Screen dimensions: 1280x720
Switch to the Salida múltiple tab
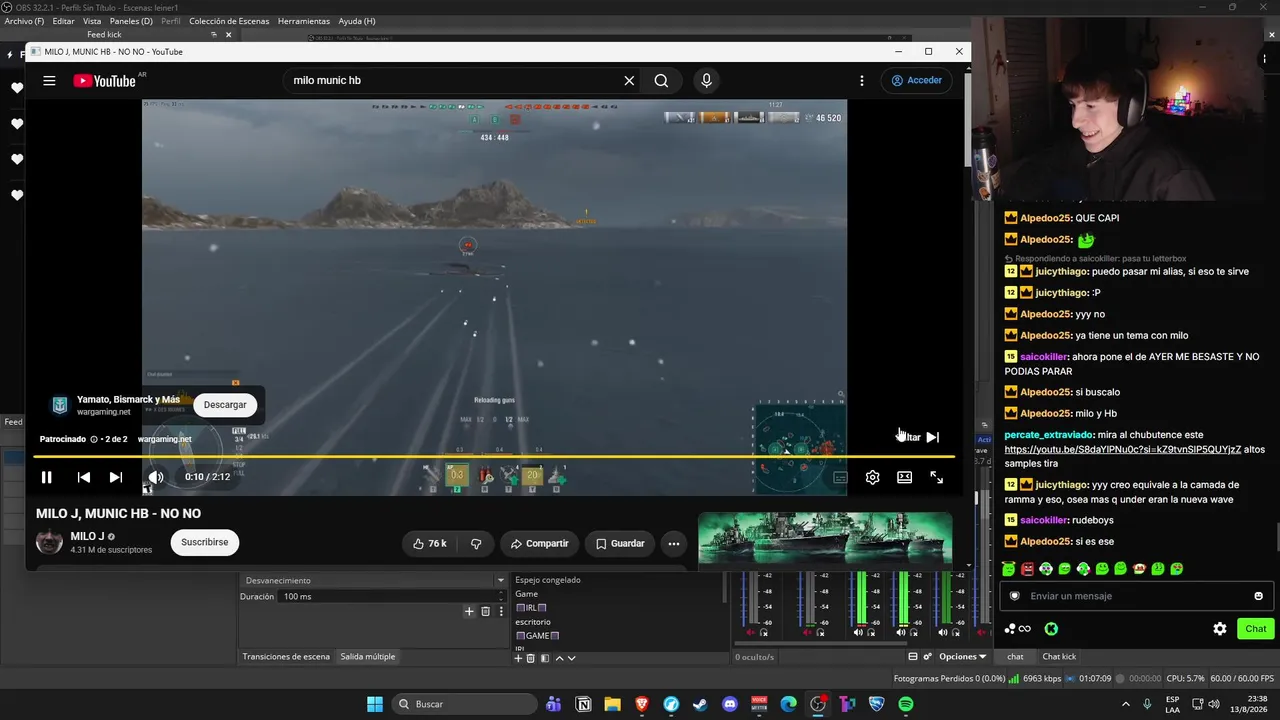coord(368,657)
